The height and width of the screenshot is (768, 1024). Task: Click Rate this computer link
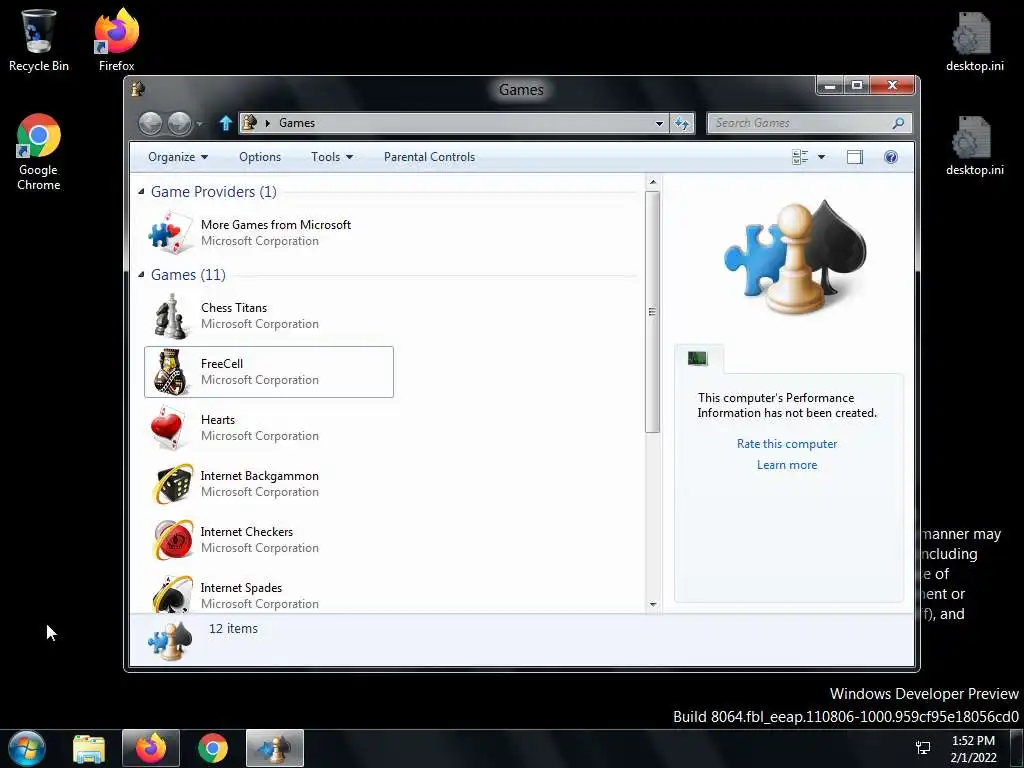point(787,443)
